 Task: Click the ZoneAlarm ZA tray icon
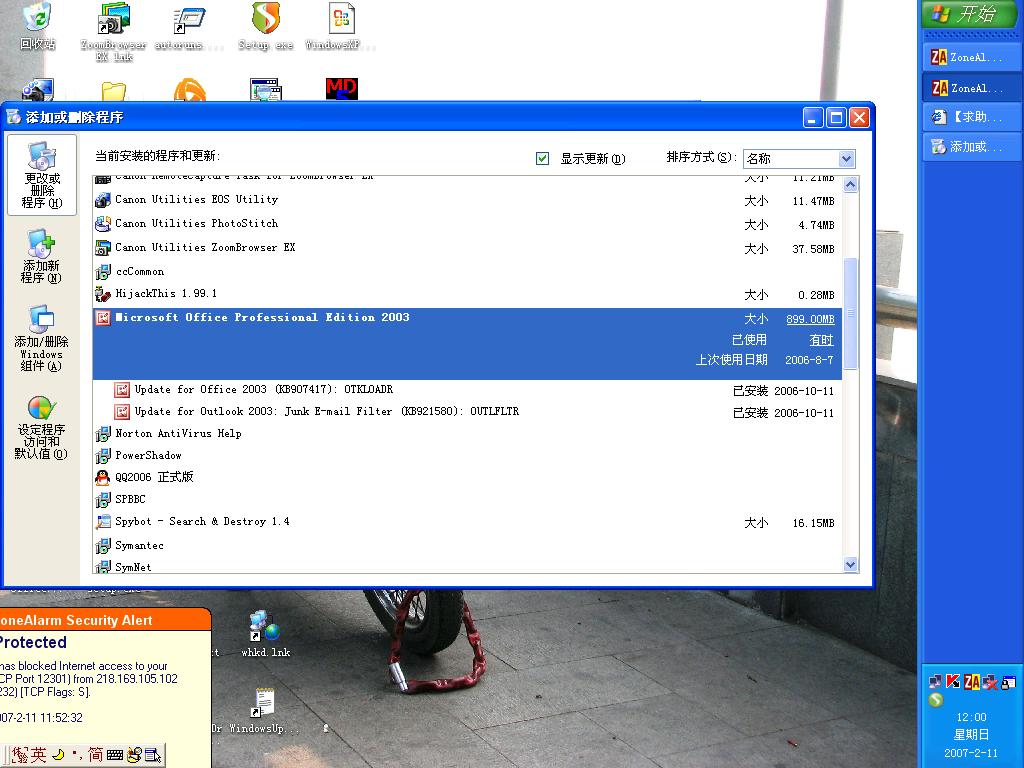pos(972,682)
